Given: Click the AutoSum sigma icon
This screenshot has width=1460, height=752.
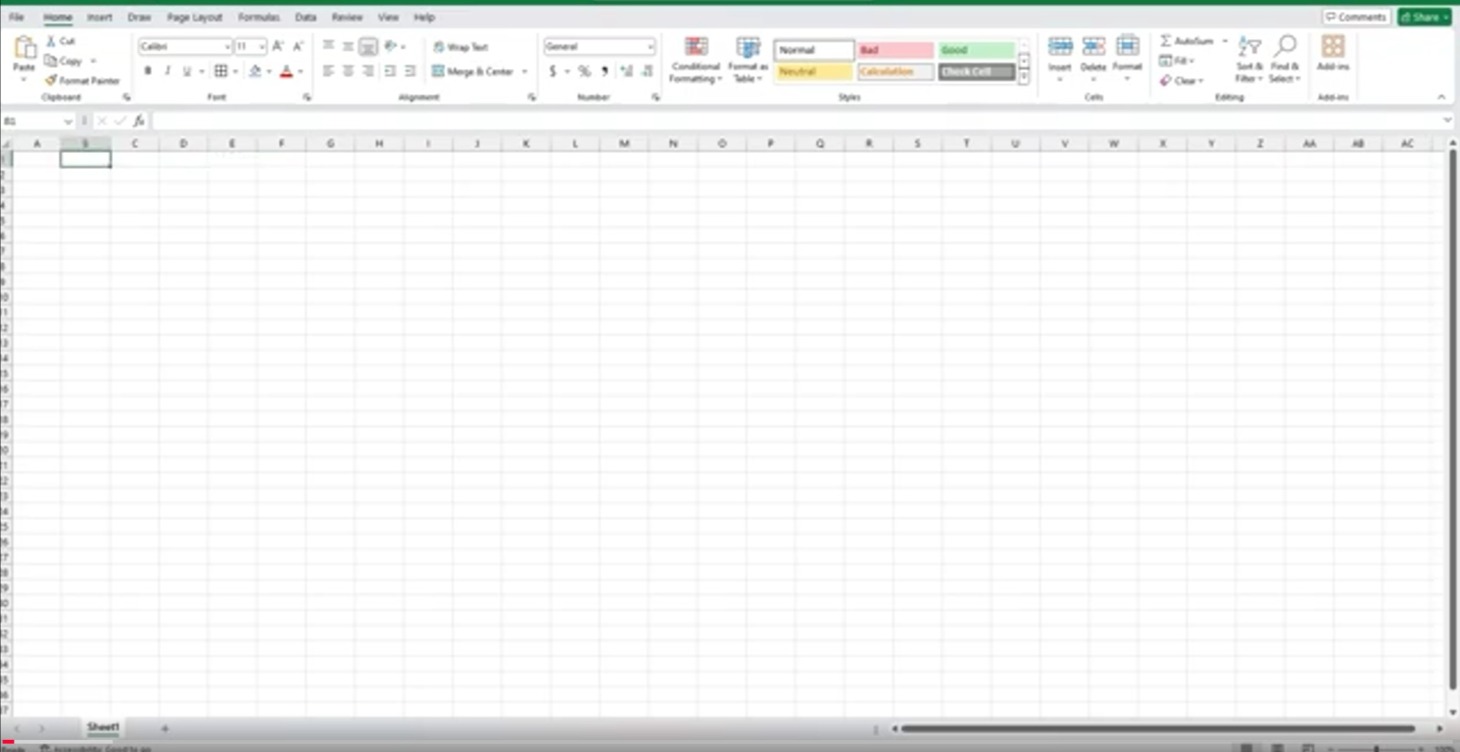Looking at the screenshot, I should point(1166,41).
